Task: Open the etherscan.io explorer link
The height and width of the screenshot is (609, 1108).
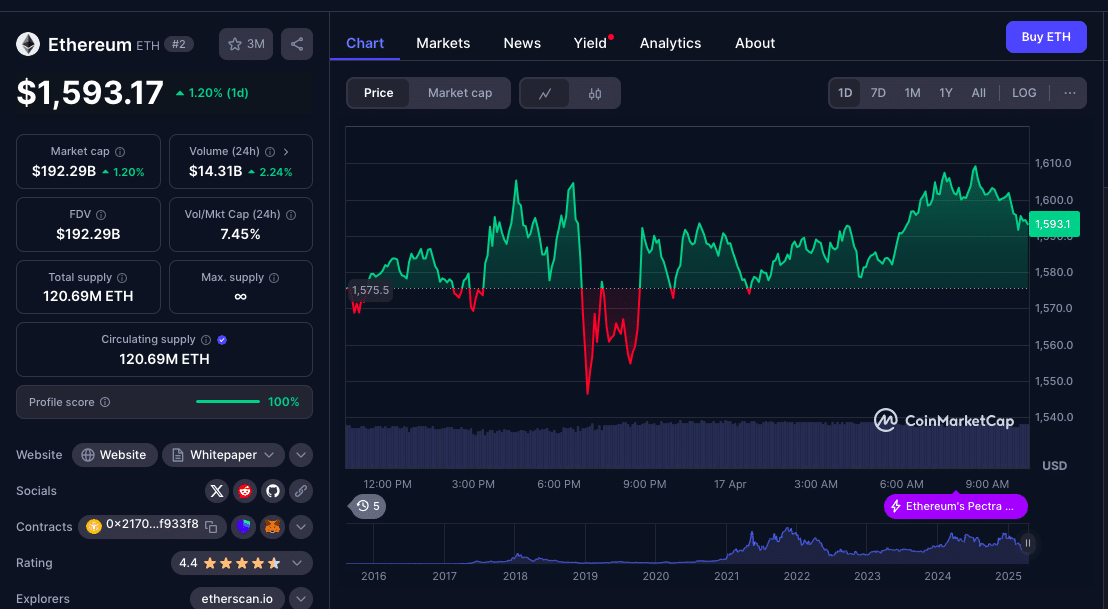Action: (x=237, y=599)
